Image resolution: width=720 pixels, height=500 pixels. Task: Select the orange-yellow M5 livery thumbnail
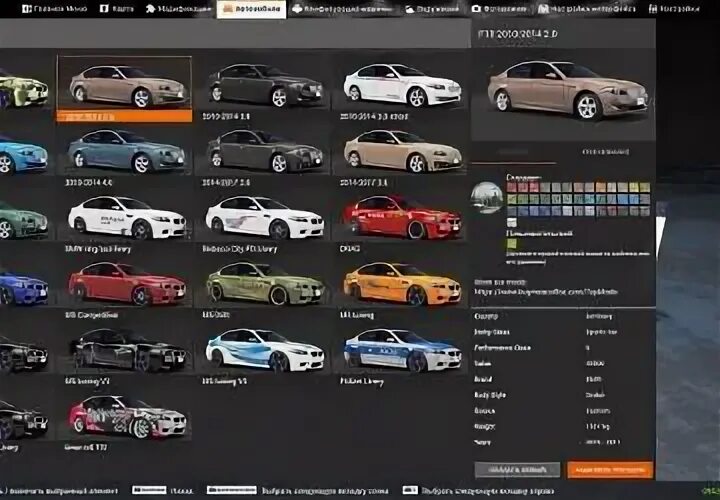click(x=401, y=283)
